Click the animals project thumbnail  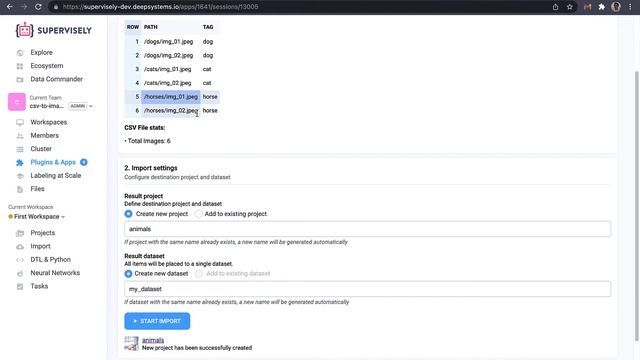click(131, 344)
